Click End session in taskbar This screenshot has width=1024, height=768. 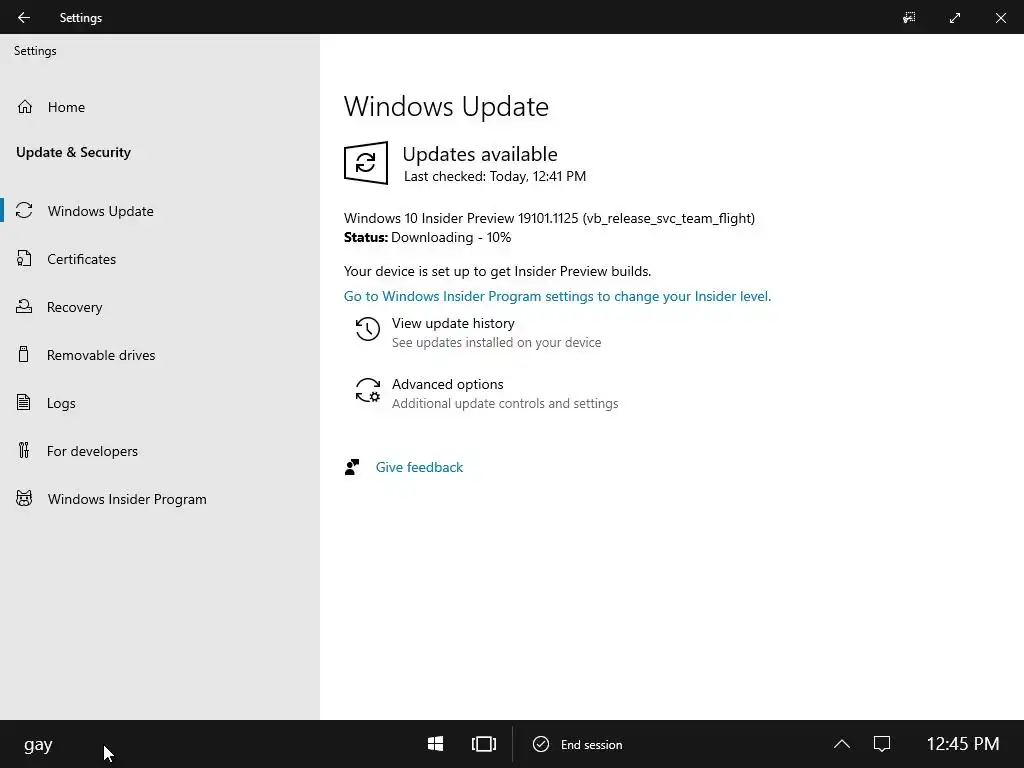click(x=592, y=744)
